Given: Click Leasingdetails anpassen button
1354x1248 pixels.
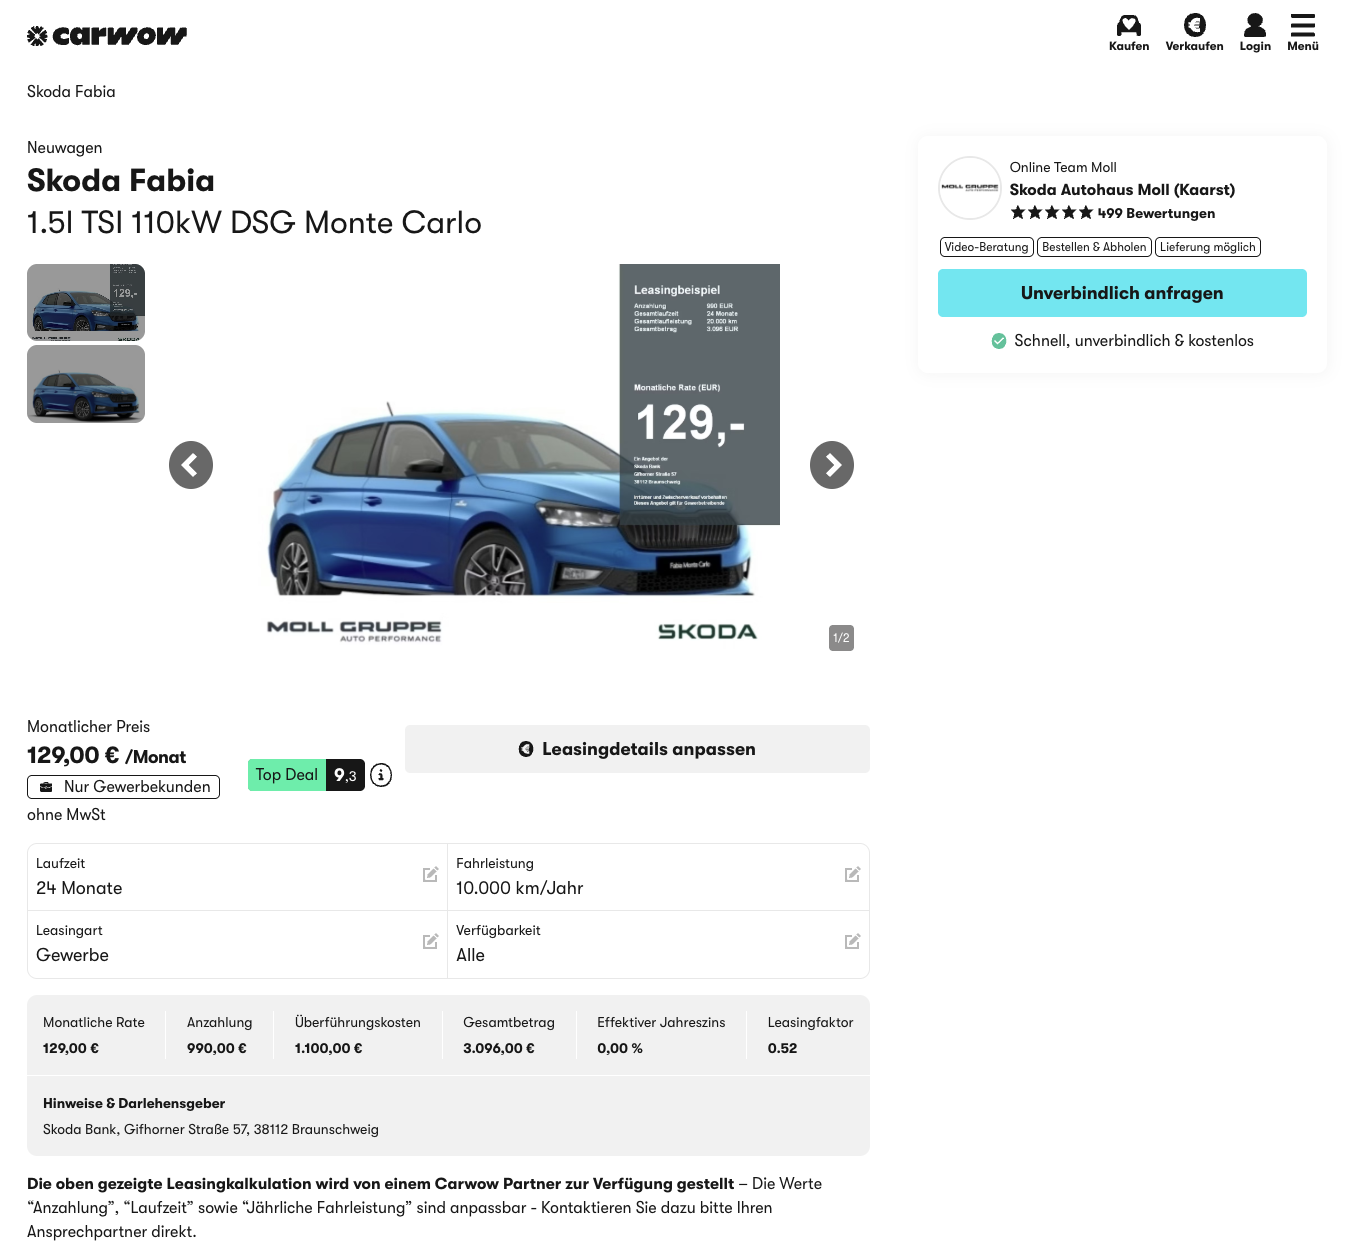Looking at the screenshot, I should pyautogui.click(x=637, y=749).
